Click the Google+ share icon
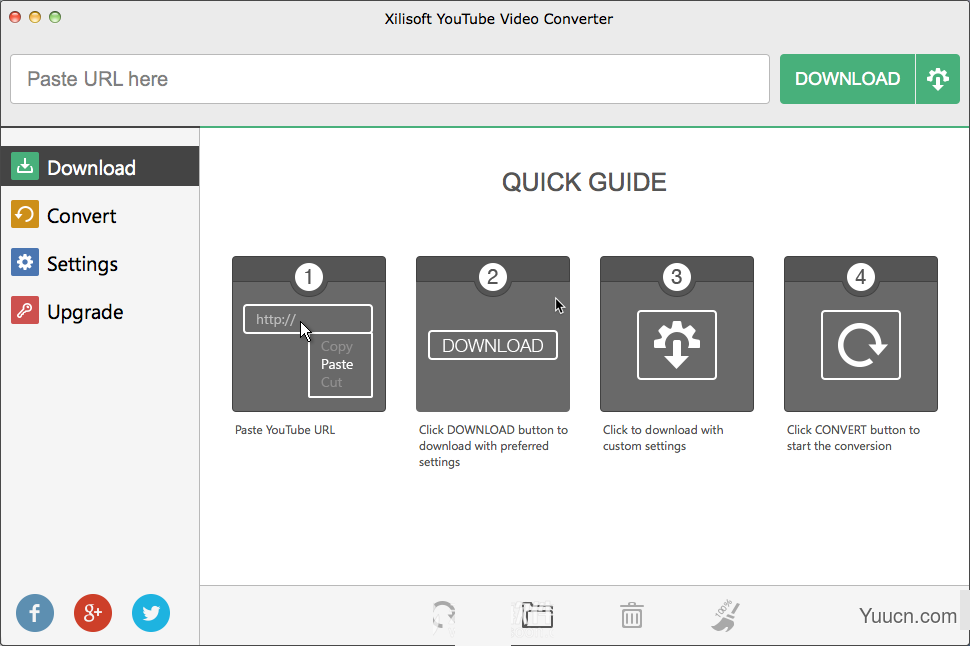 93,613
